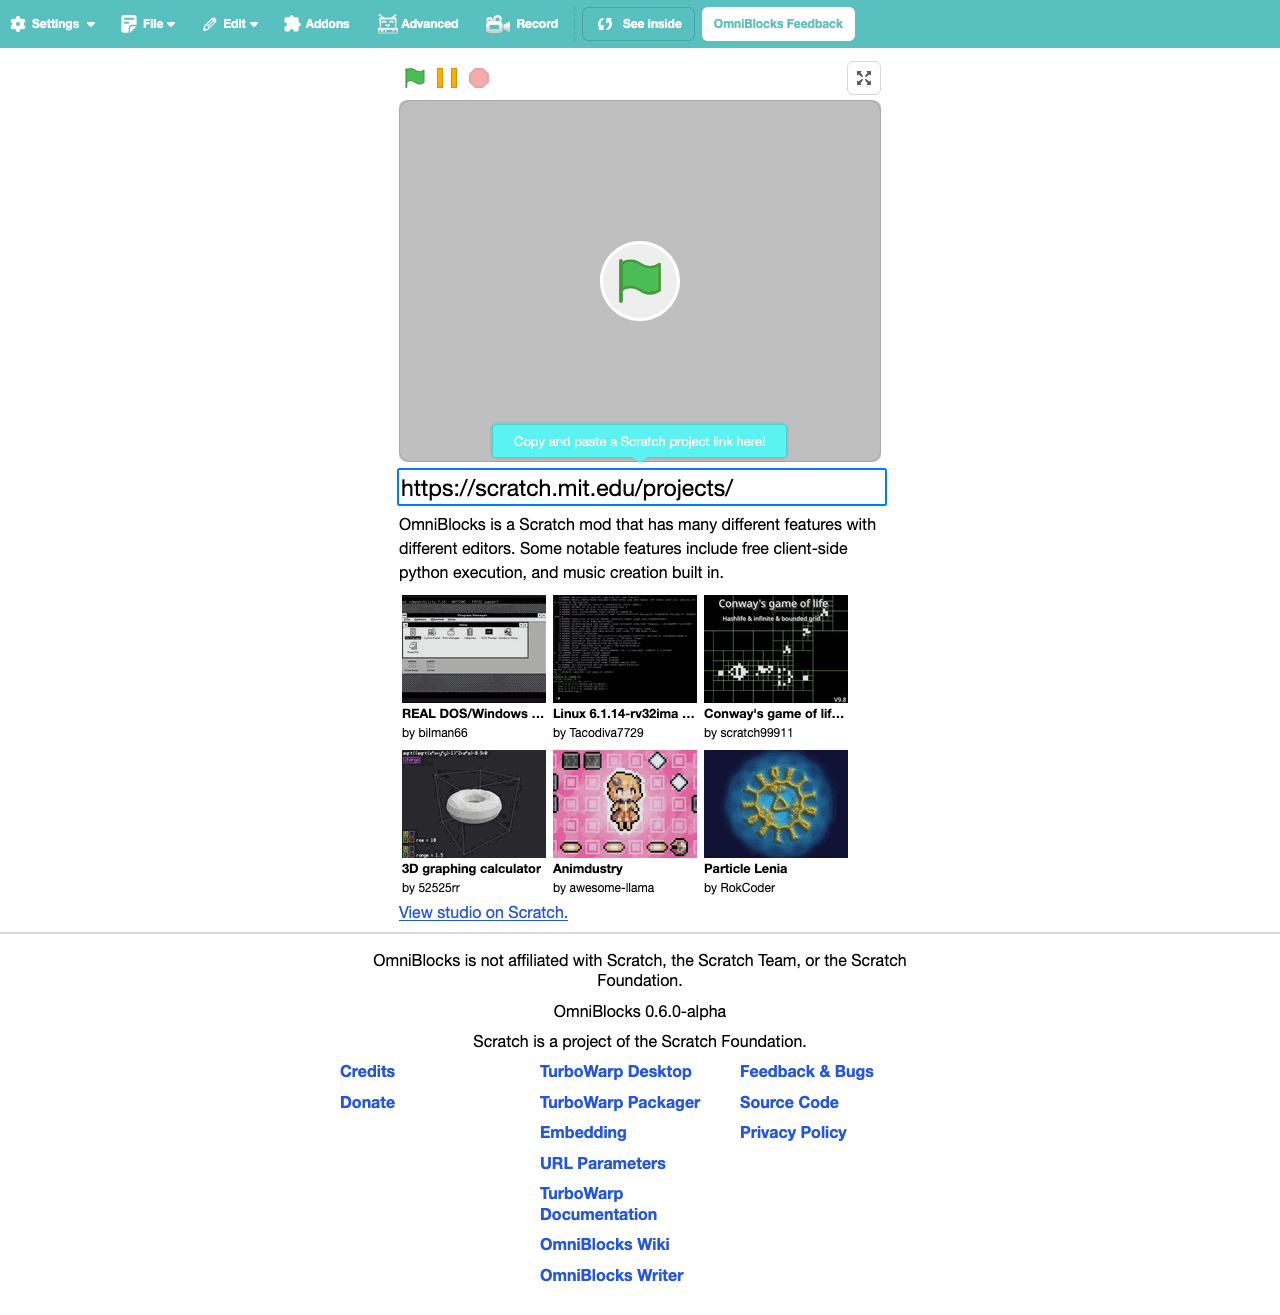
Task: Stop the project with the red octagon
Action: 479,78
